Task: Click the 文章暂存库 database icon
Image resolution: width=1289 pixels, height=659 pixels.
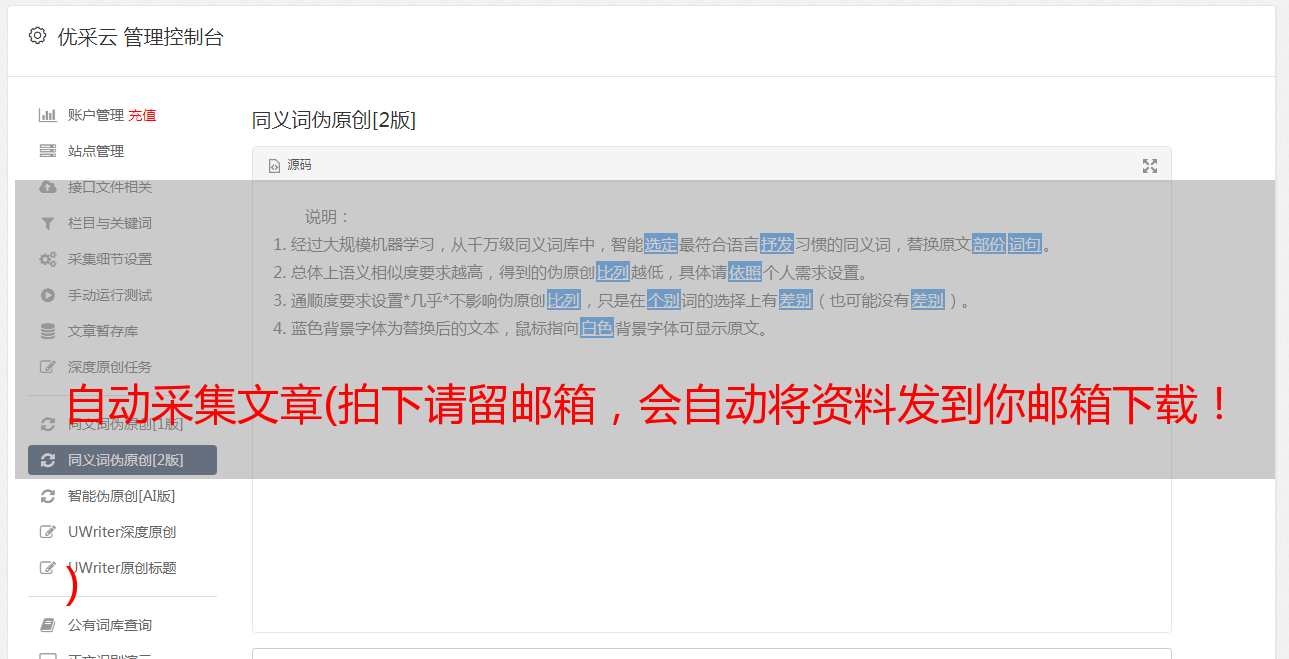Action: click(x=47, y=331)
